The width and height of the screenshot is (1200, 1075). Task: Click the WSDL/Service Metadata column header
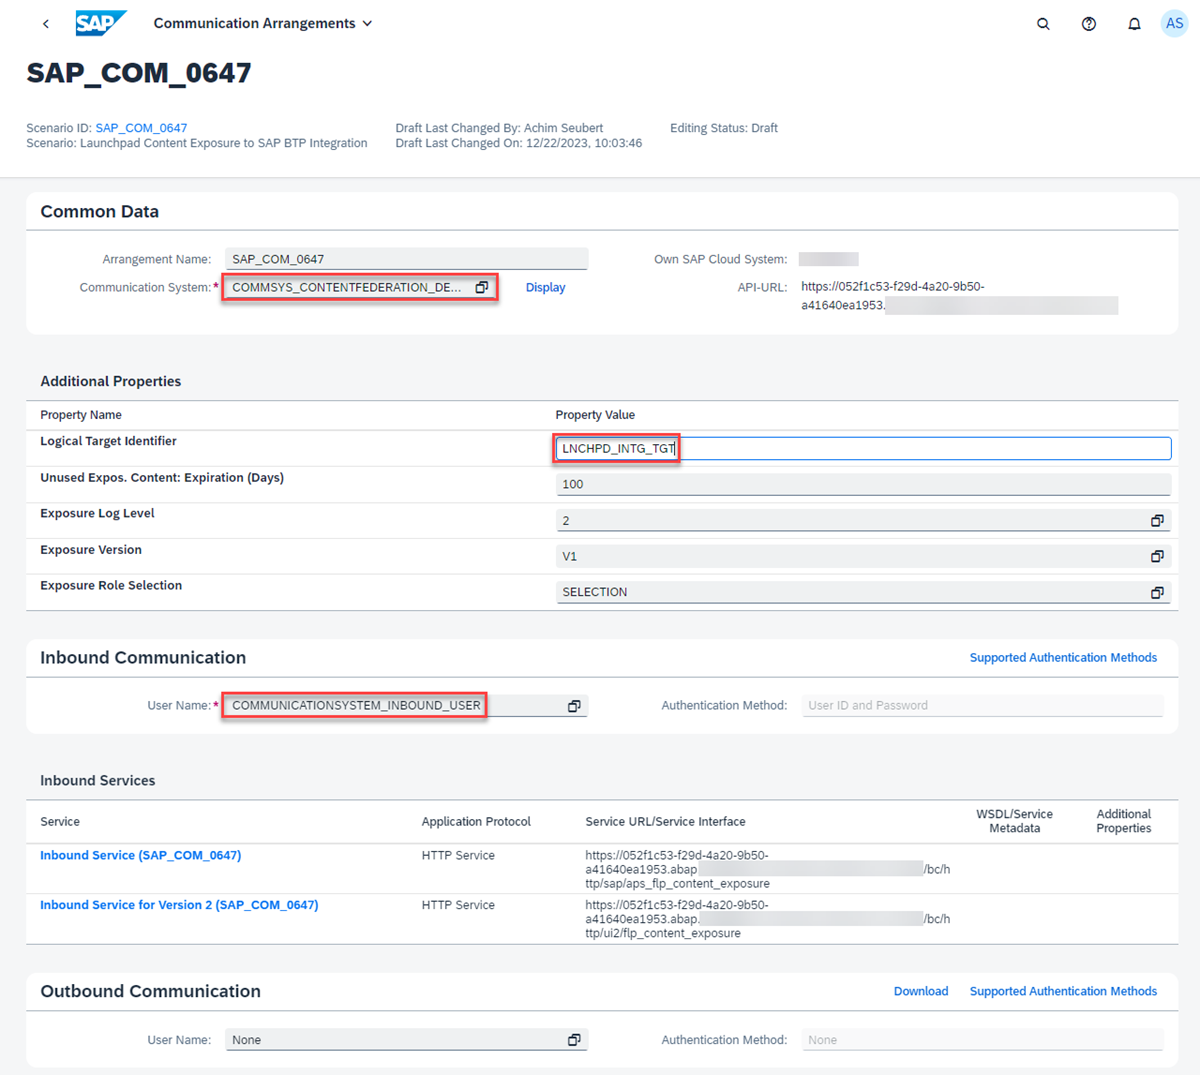click(1014, 821)
